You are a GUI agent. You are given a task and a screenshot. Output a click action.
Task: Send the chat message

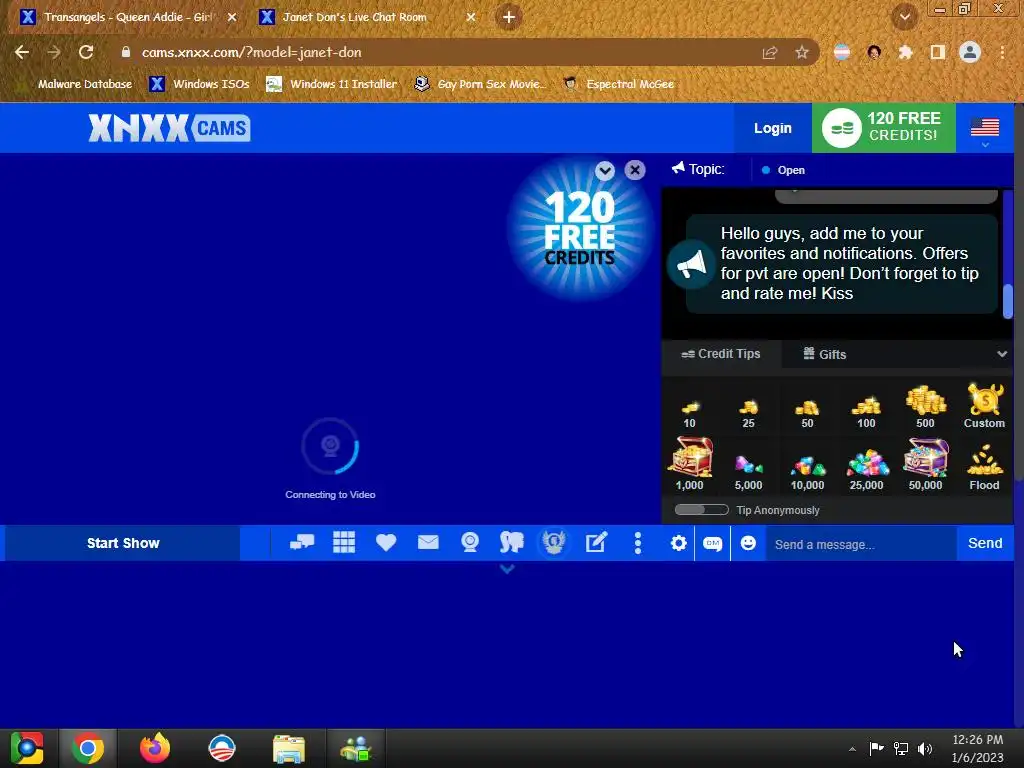(x=985, y=543)
